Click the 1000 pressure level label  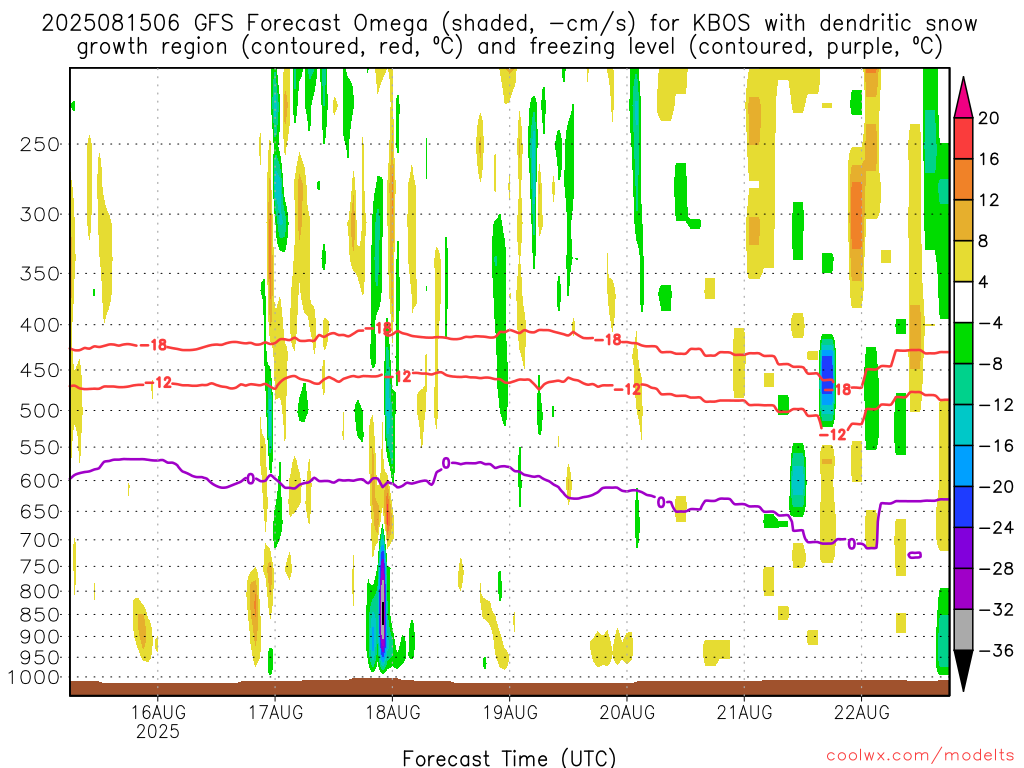pyautogui.click(x=34, y=678)
